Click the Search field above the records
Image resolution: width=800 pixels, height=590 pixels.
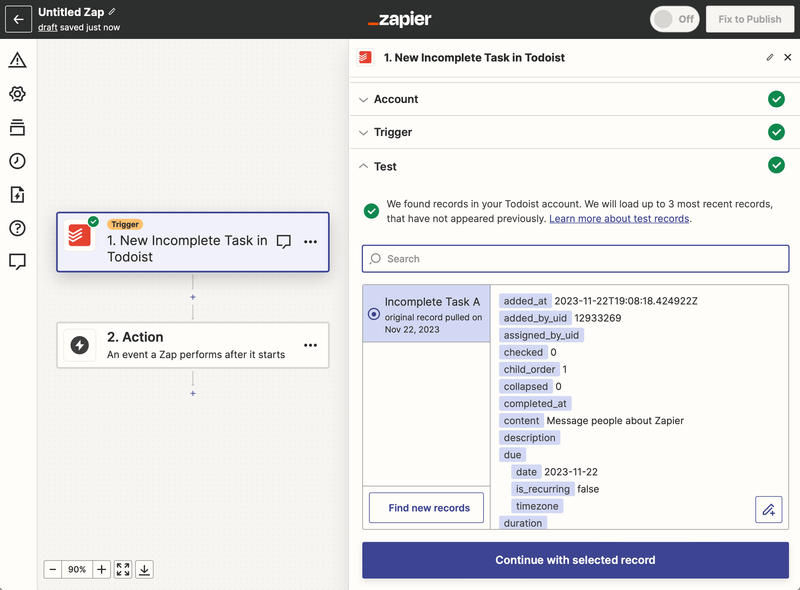[x=575, y=260]
